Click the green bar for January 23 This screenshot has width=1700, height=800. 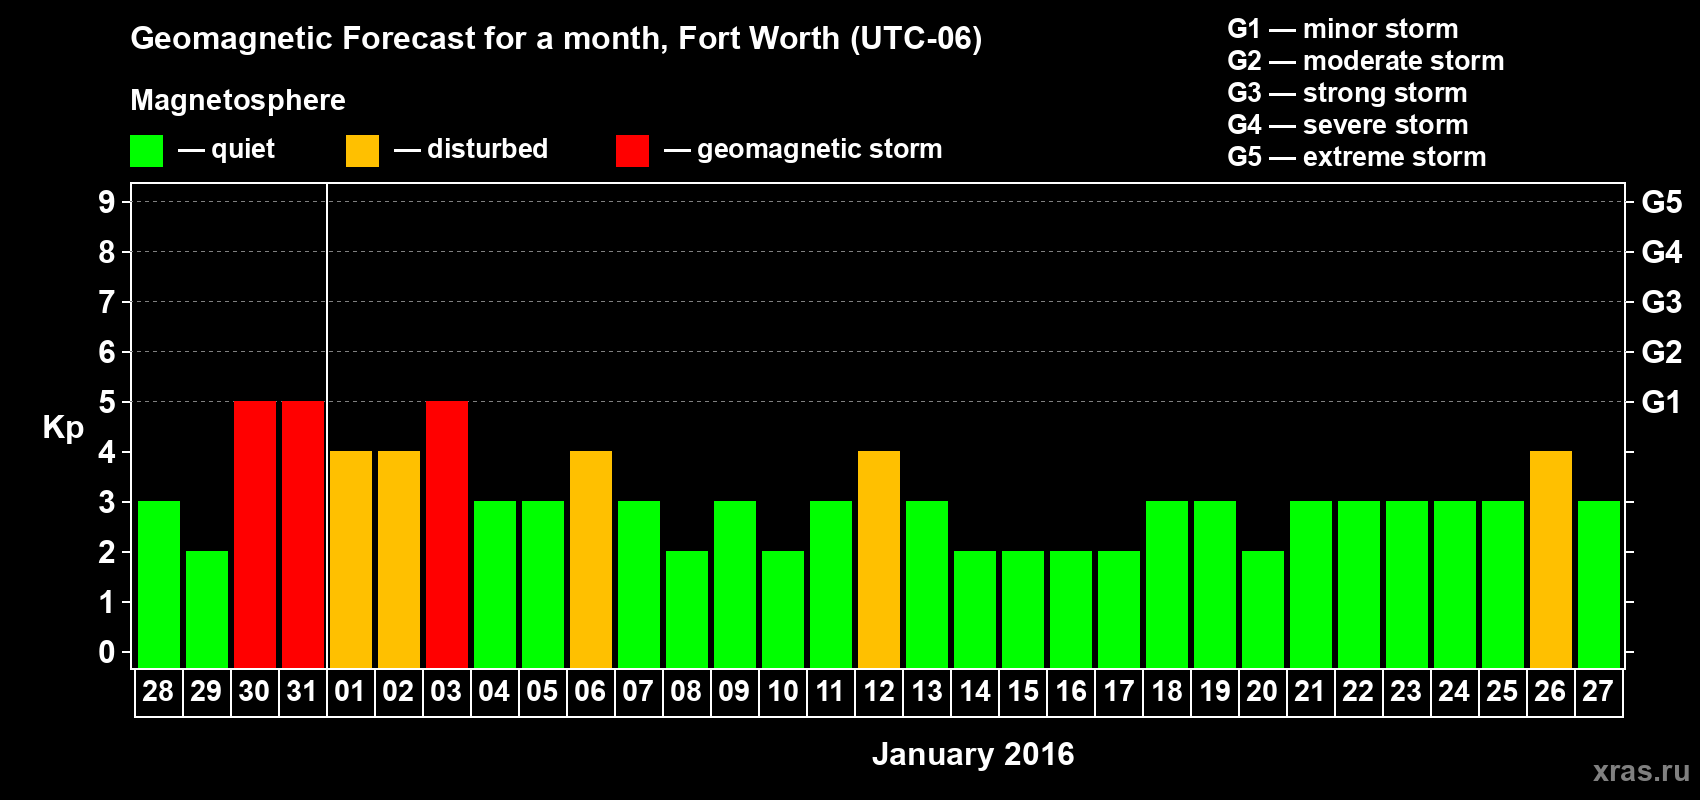[x=1407, y=585]
